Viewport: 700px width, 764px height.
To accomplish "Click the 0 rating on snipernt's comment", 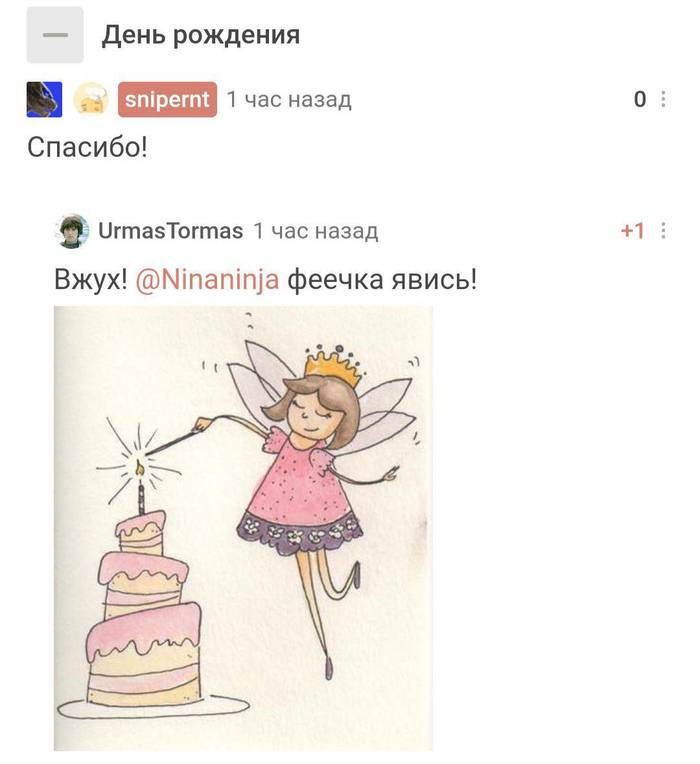I will (640, 99).
